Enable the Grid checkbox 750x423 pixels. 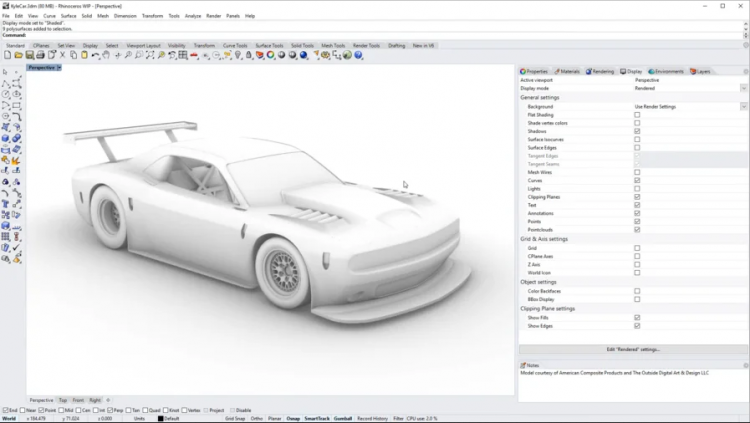[x=637, y=247]
